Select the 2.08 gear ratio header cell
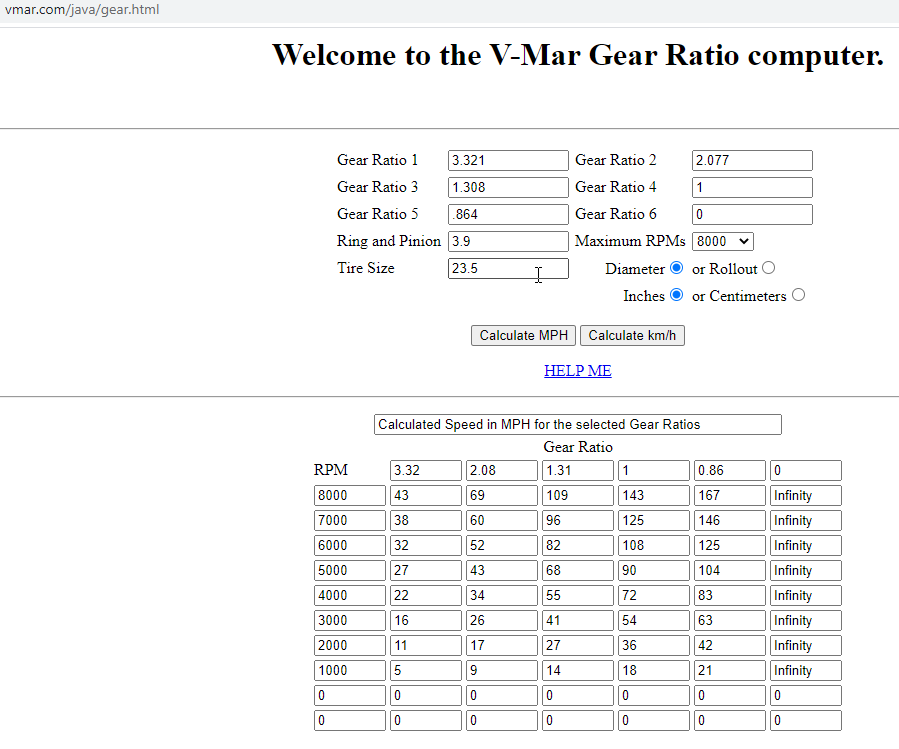This screenshot has height=749, width=899. [x=501, y=470]
